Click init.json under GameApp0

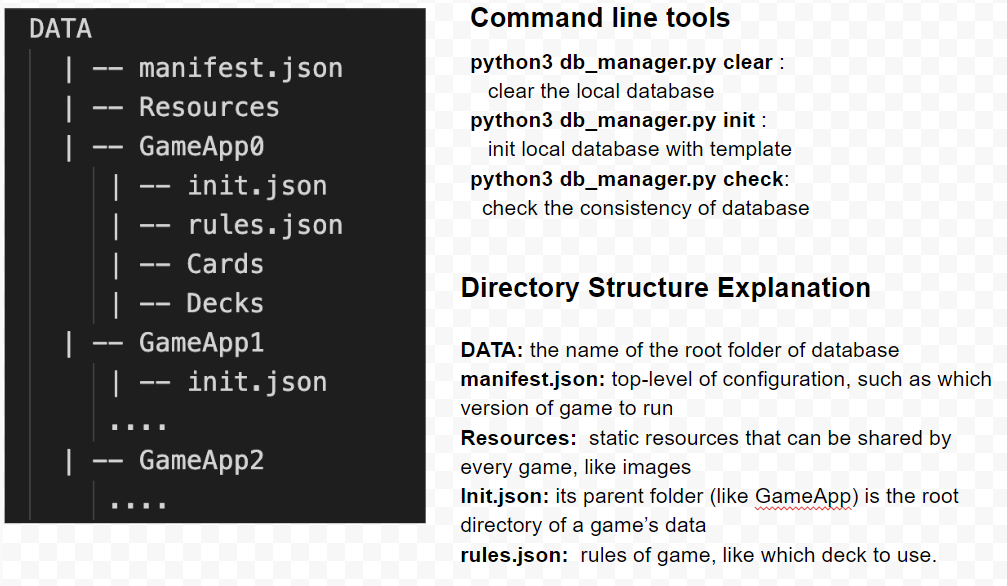click(x=257, y=186)
